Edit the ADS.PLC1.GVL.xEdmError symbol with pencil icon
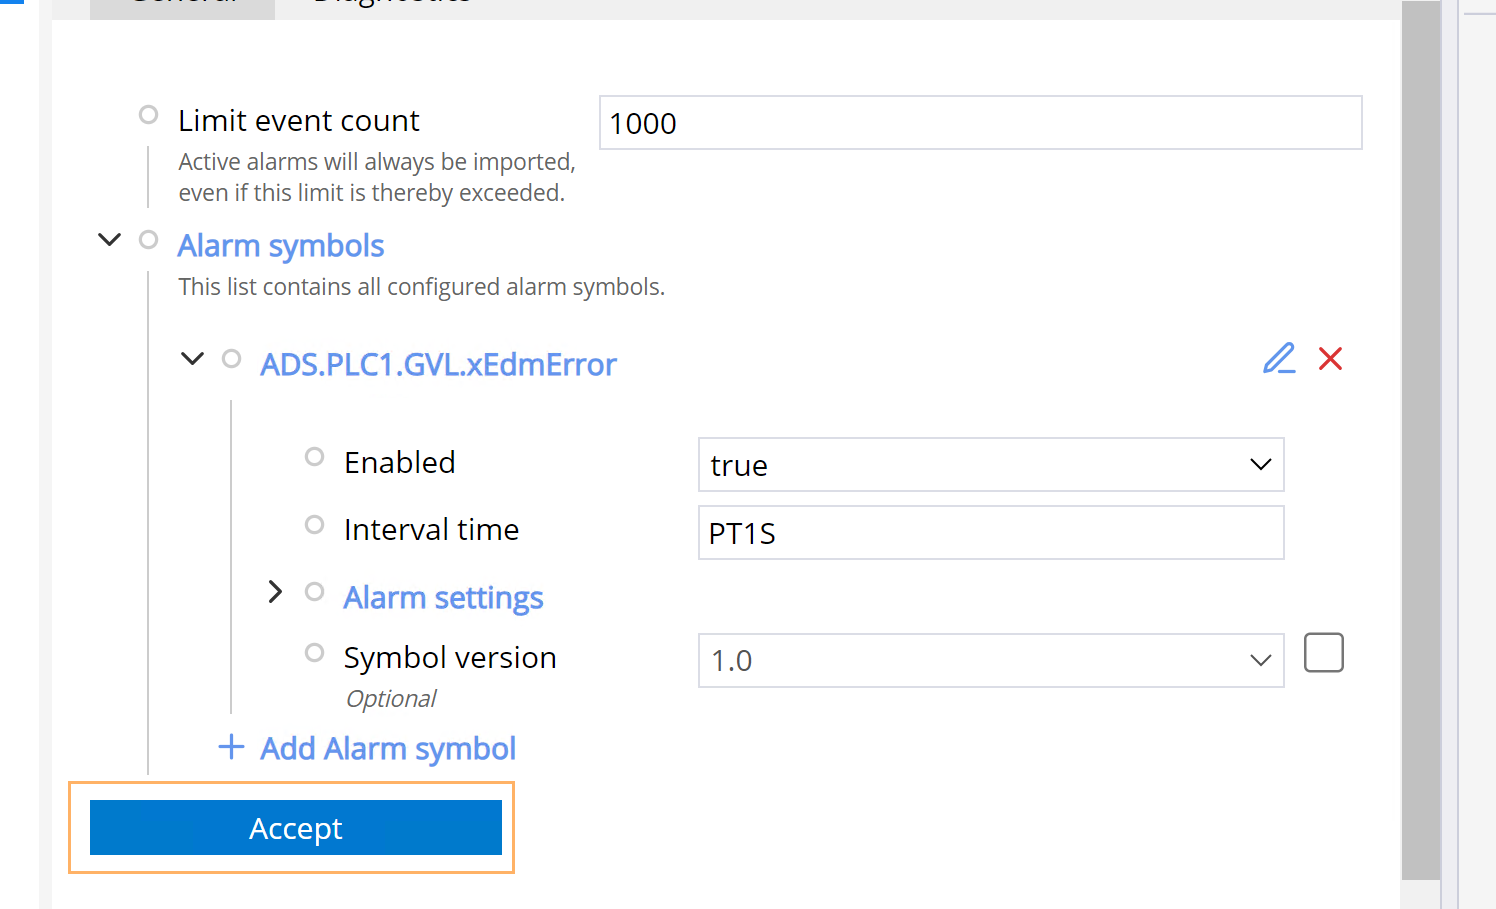 (1279, 358)
